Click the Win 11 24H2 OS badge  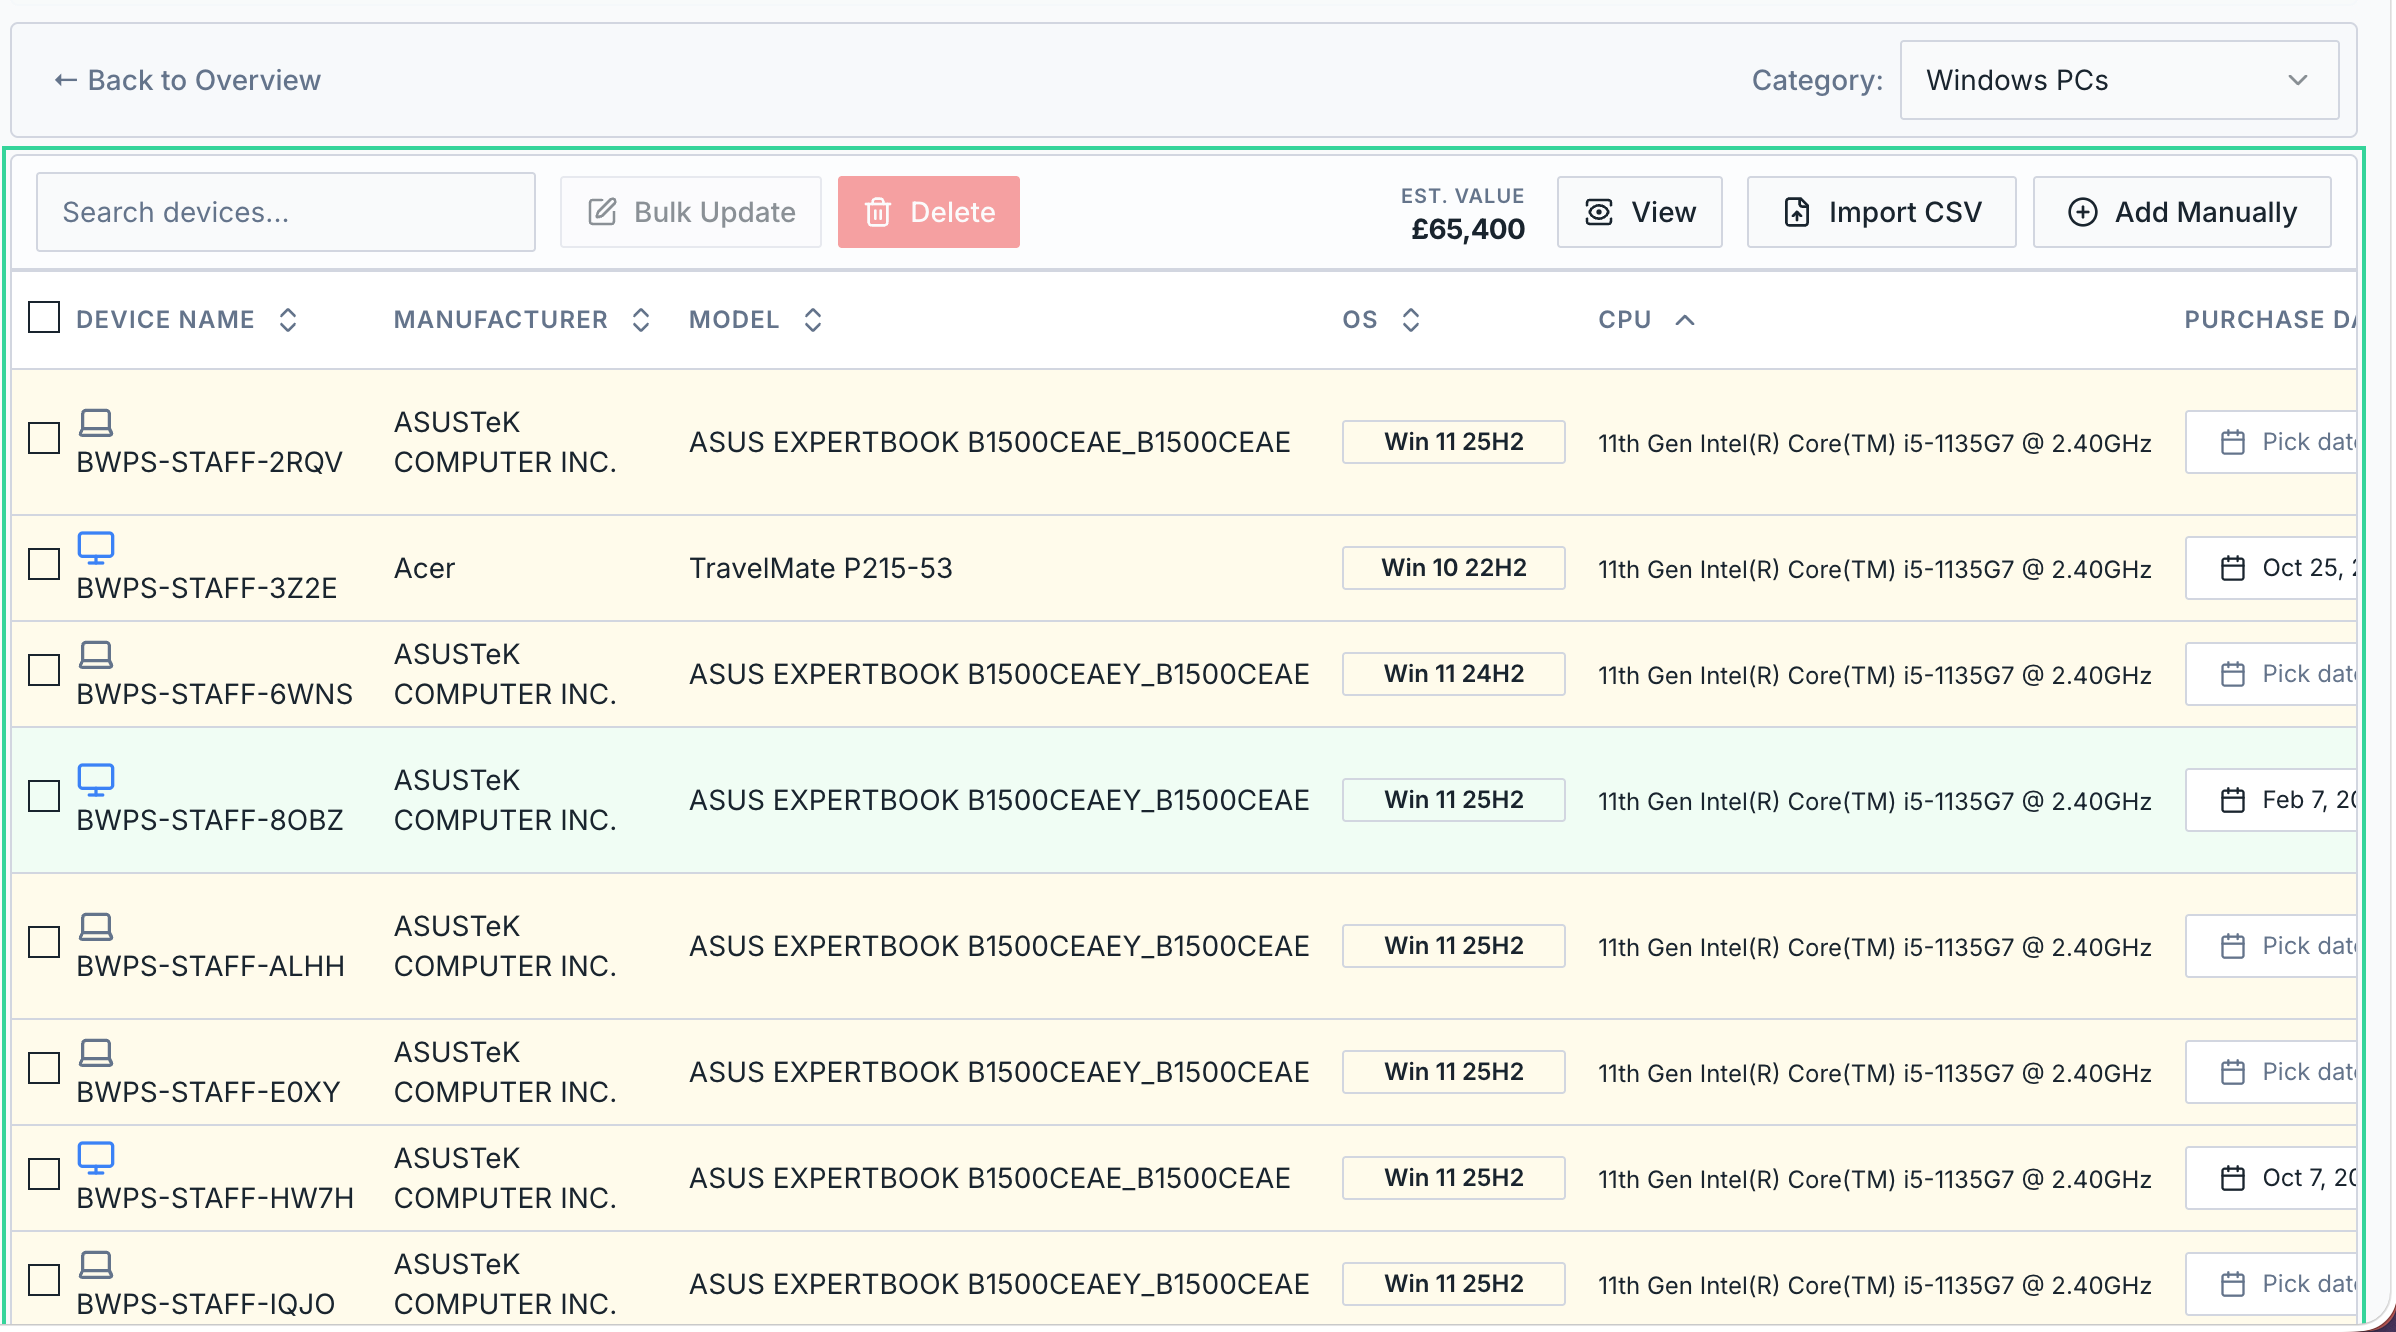(1454, 674)
